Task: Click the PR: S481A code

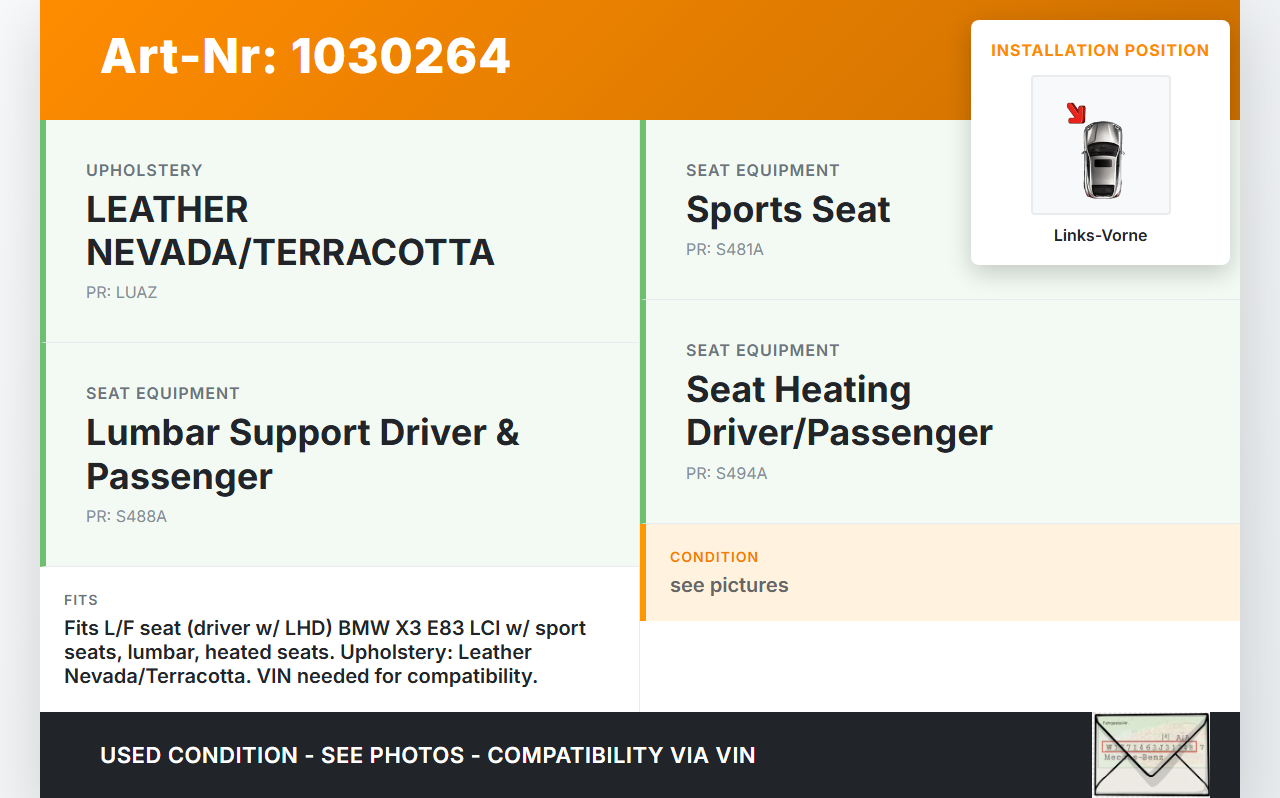Action: point(724,250)
